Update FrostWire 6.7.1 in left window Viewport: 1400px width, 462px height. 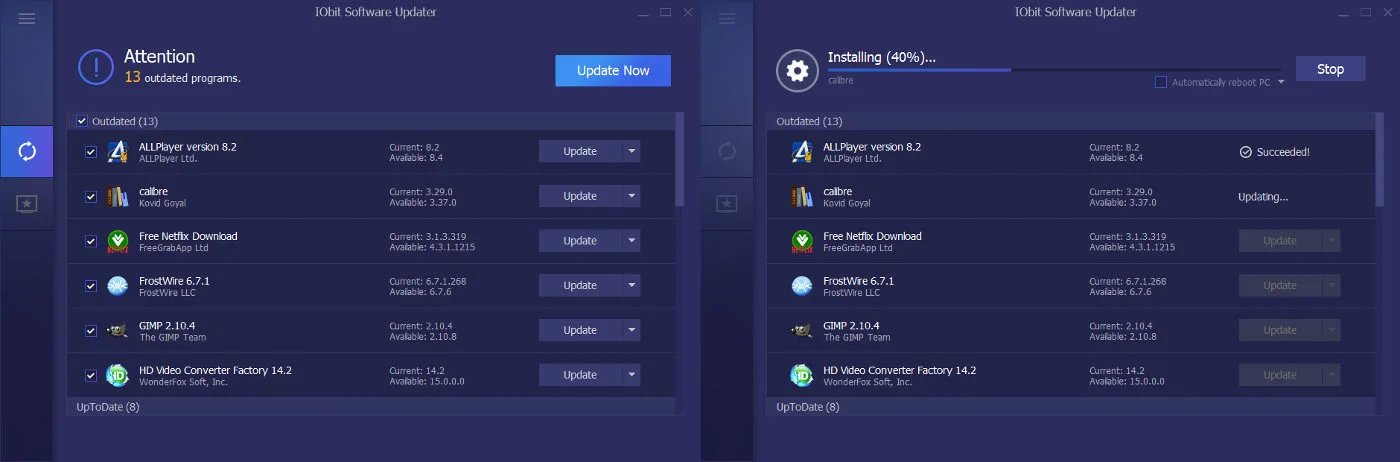coord(580,285)
